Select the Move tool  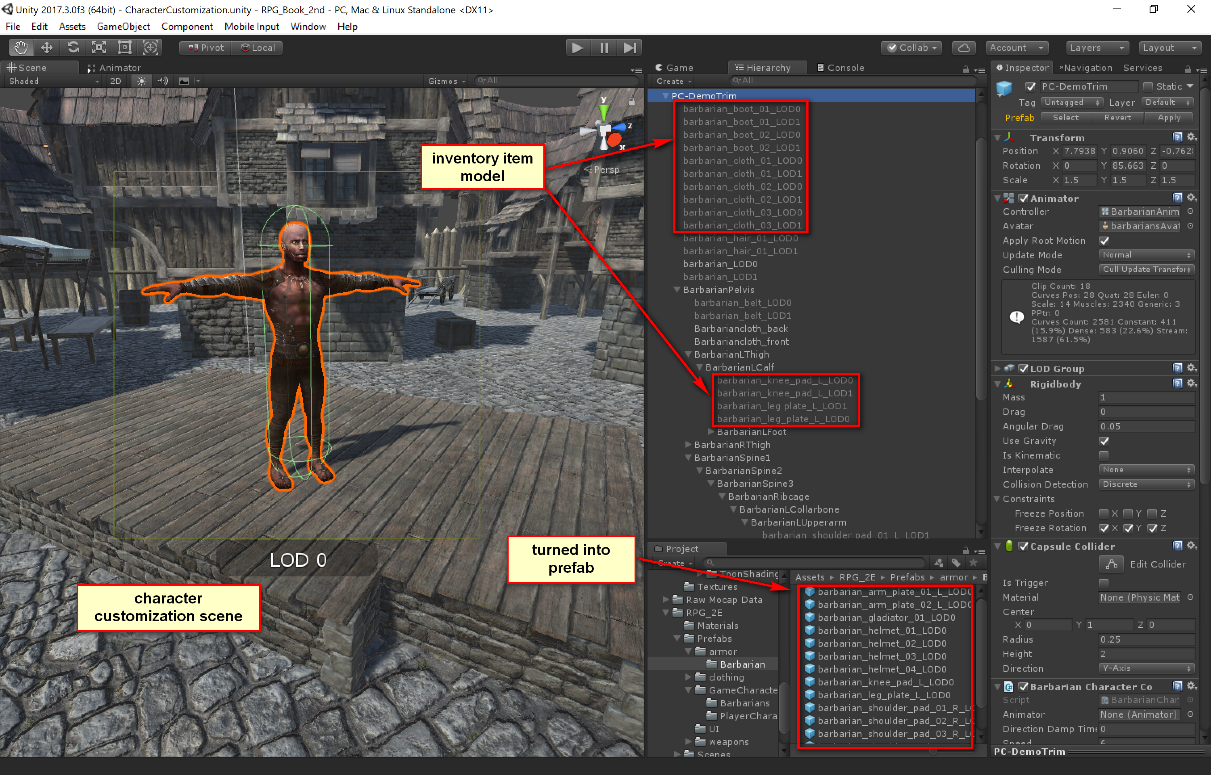click(47, 47)
